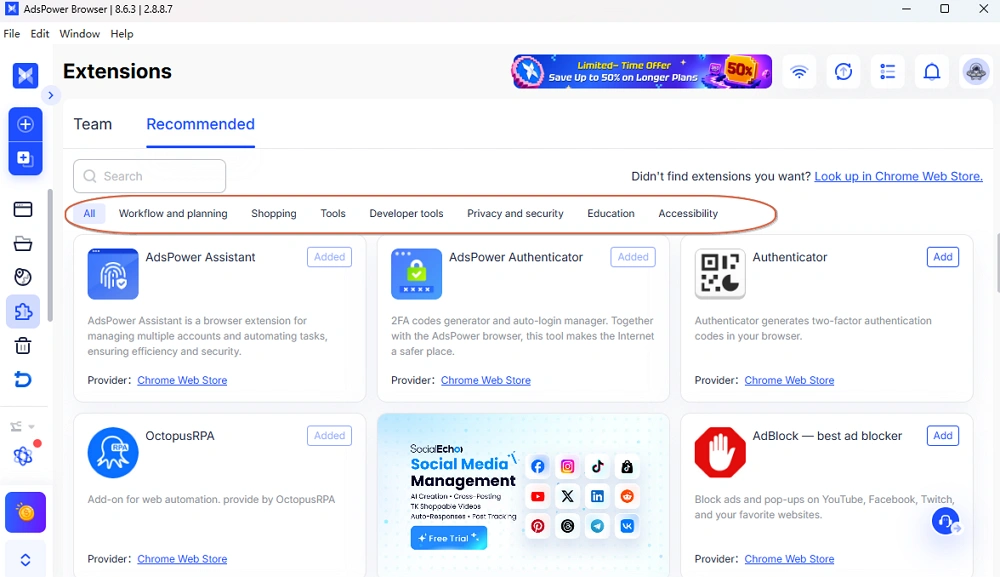Open the task list icon in header
Screen dimensions: 1000x577
(888, 71)
